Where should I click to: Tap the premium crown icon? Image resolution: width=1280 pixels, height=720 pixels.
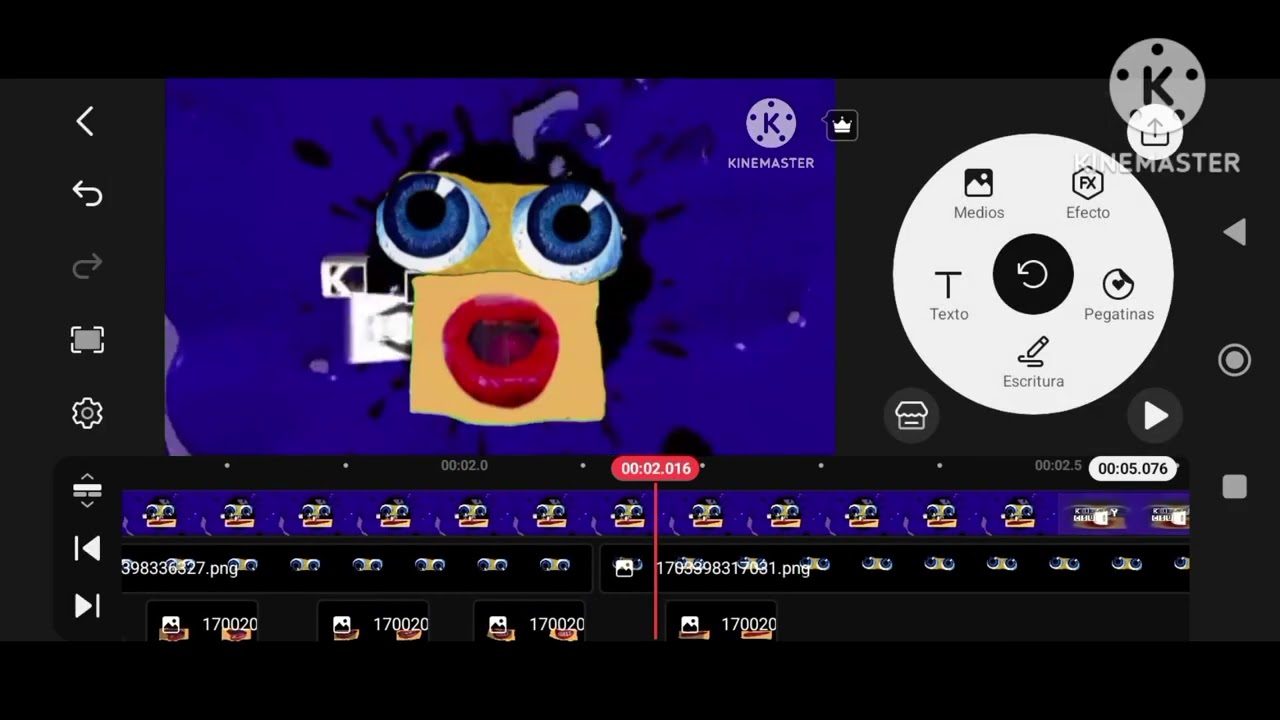point(842,126)
